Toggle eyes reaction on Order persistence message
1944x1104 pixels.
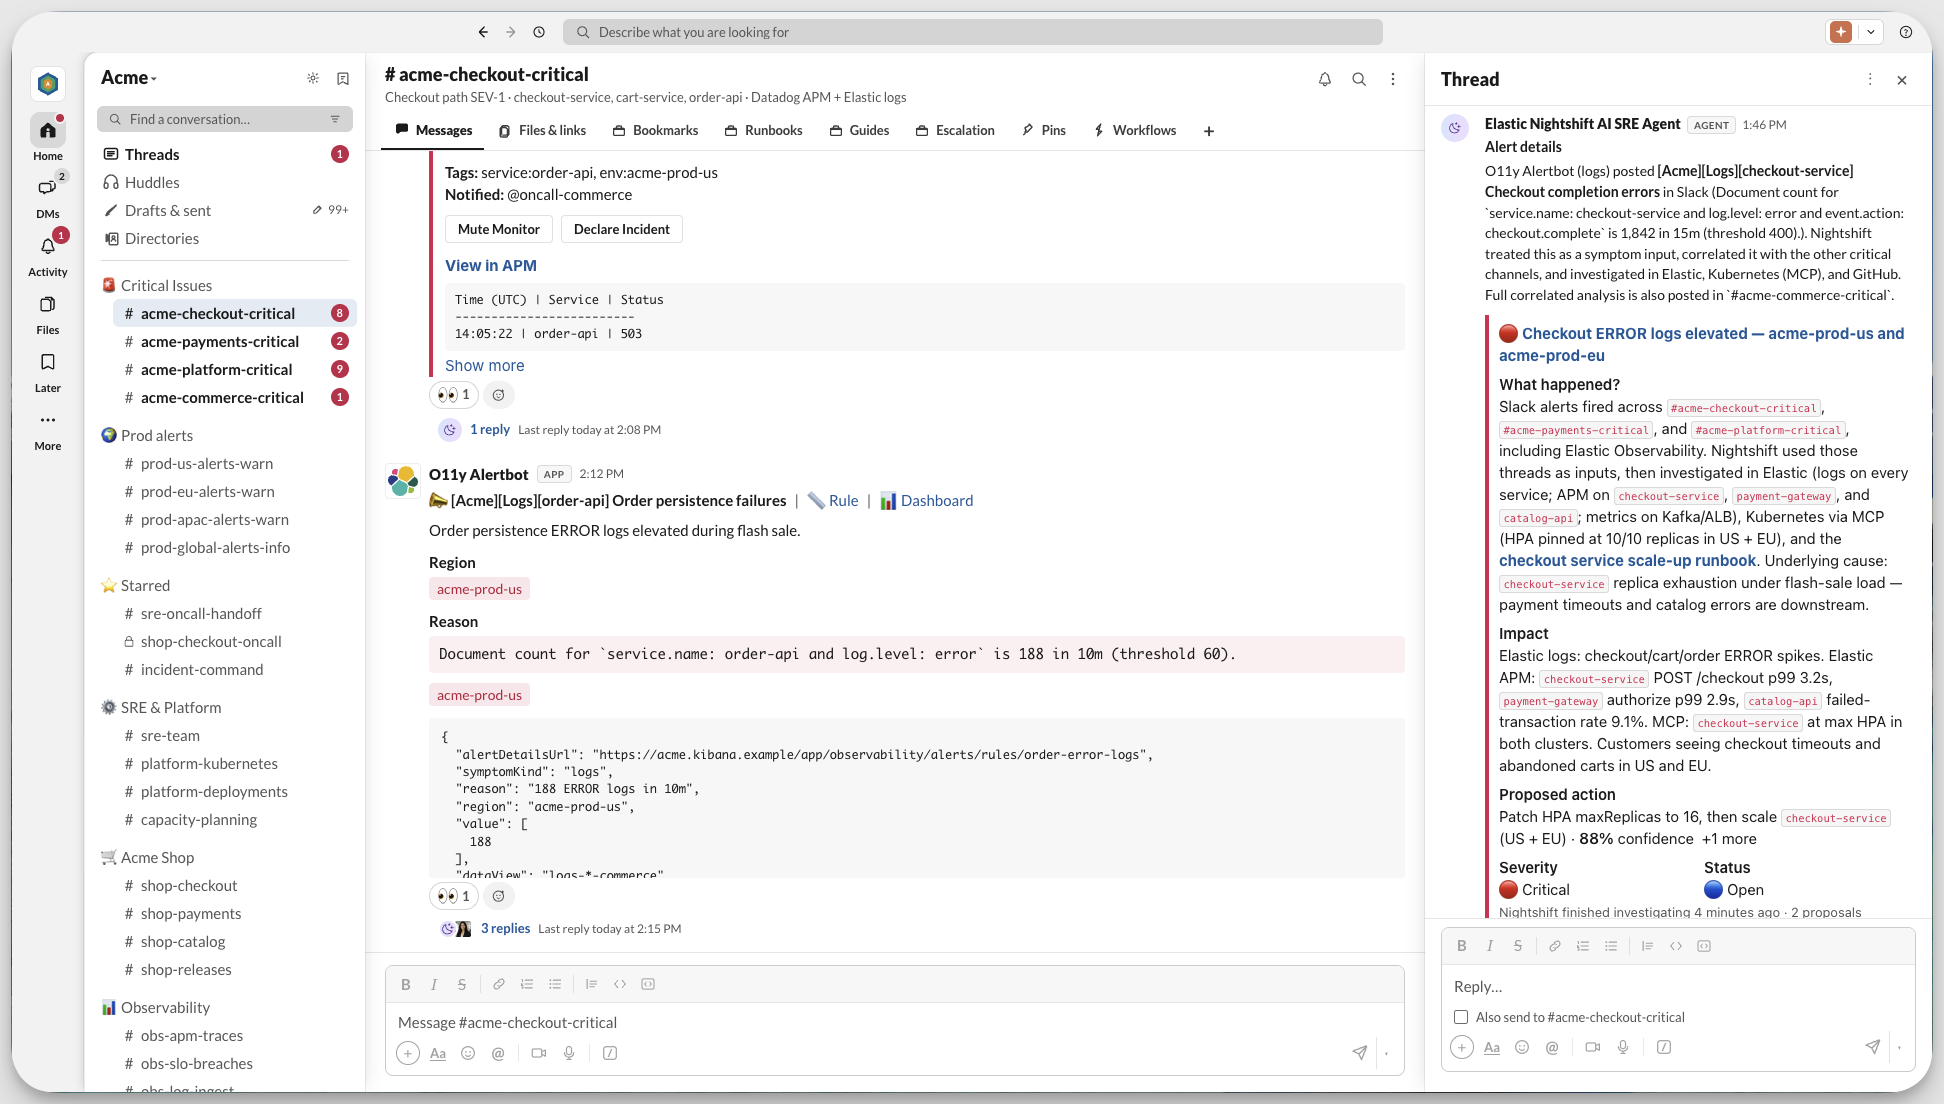(x=454, y=896)
